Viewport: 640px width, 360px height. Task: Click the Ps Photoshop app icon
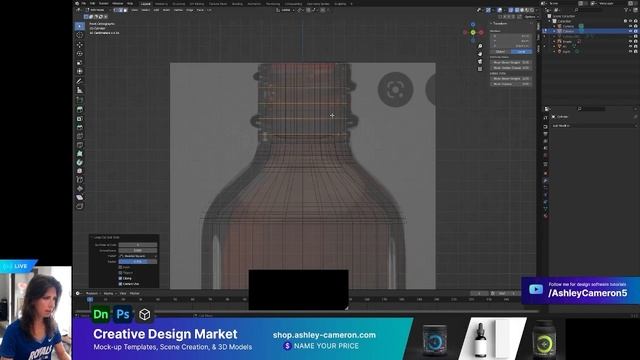point(122,314)
